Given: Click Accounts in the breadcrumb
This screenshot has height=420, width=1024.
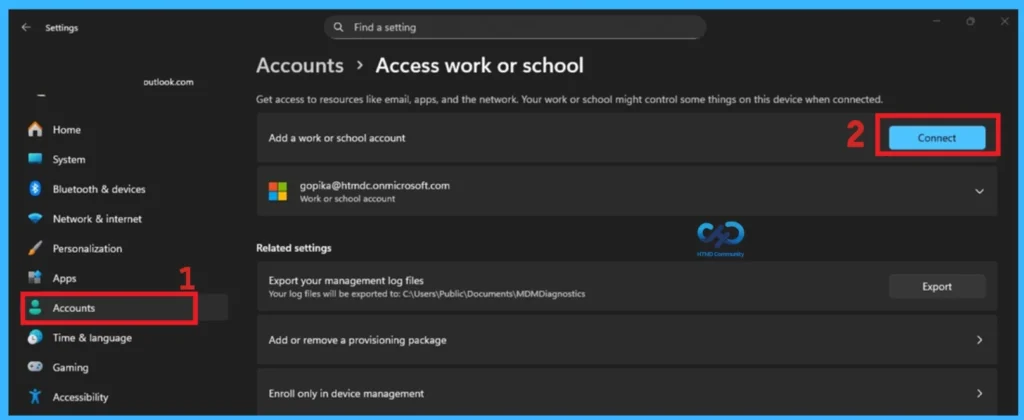Looking at the screenshot, I should click(300, 65).
